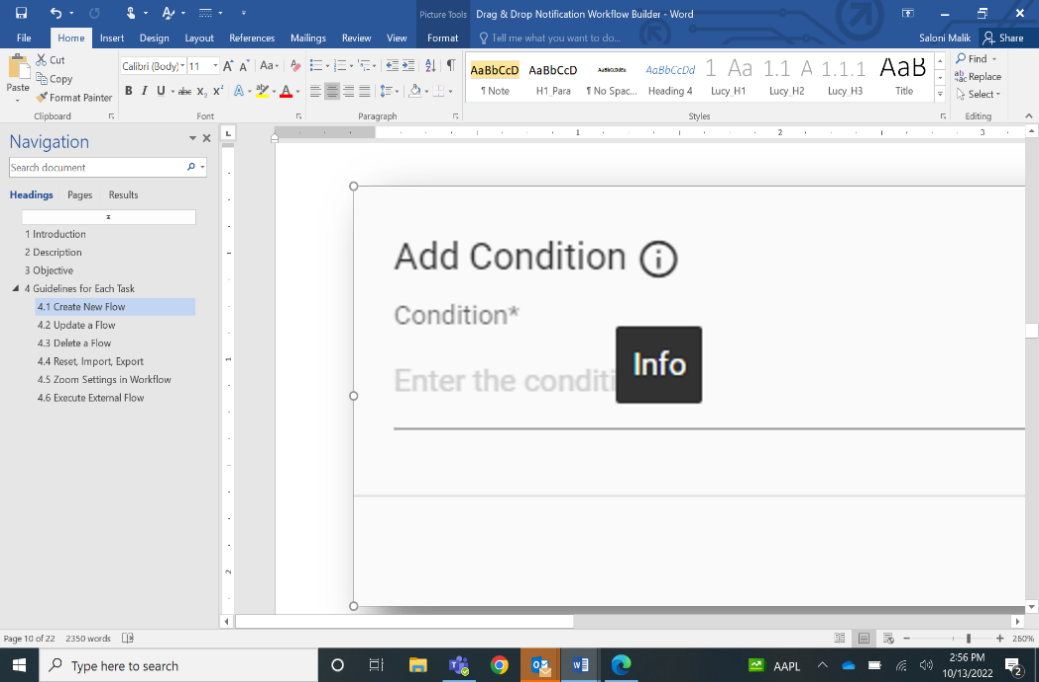Apply strikethrough formatting
This screenshot has width=1039, height=682.
pyautogui.click(x=184, y=91)
